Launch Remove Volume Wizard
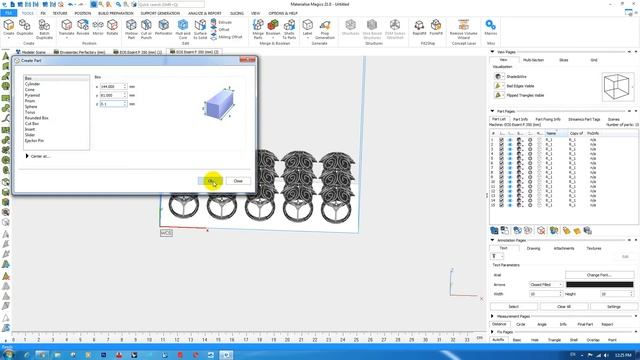The image size is (640, 360). [x=463, y=29]
